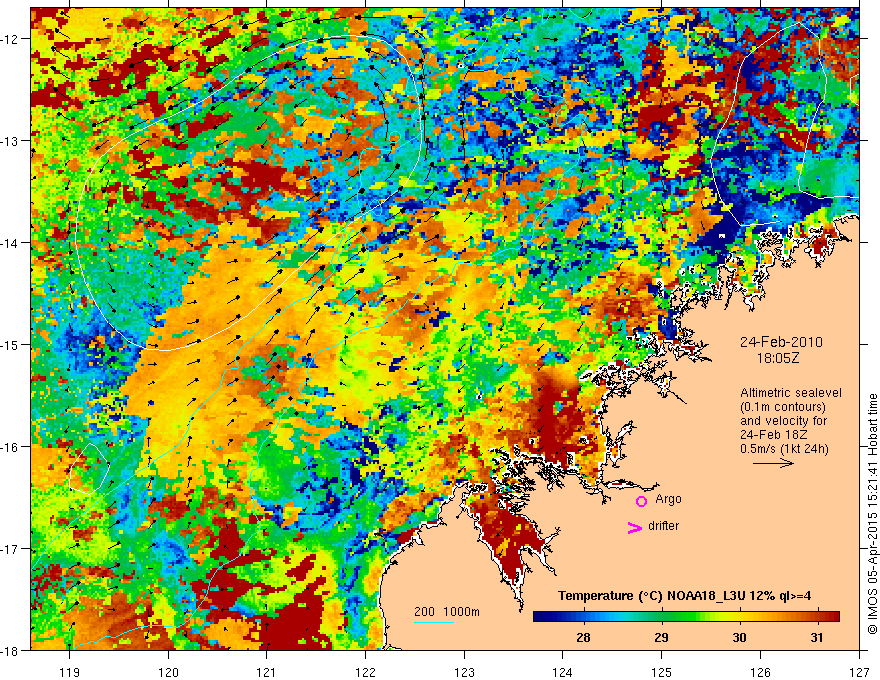Click the magenta drifter arrow symbol
Image resolution: width=880 pixels, height=680 pixels.
(x=634, y=527)
